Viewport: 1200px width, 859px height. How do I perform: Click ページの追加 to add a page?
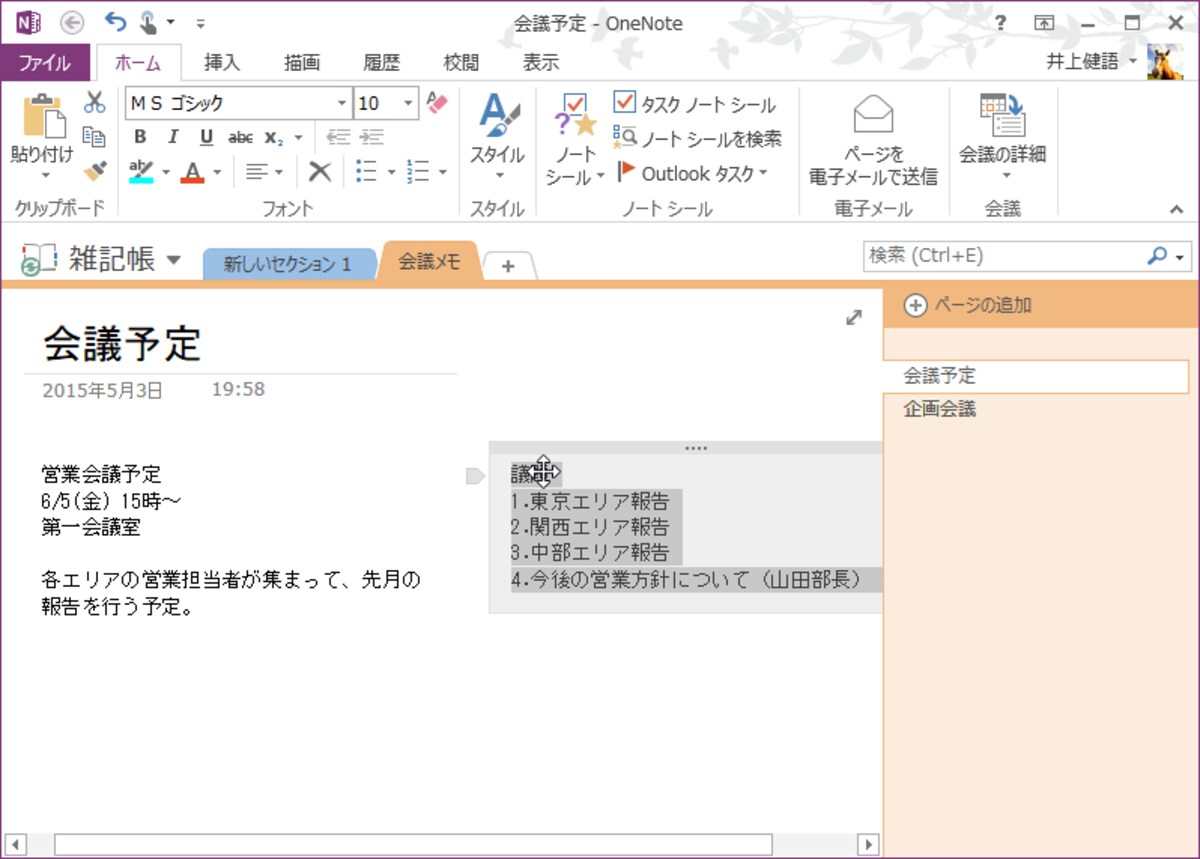coord(969,306)
